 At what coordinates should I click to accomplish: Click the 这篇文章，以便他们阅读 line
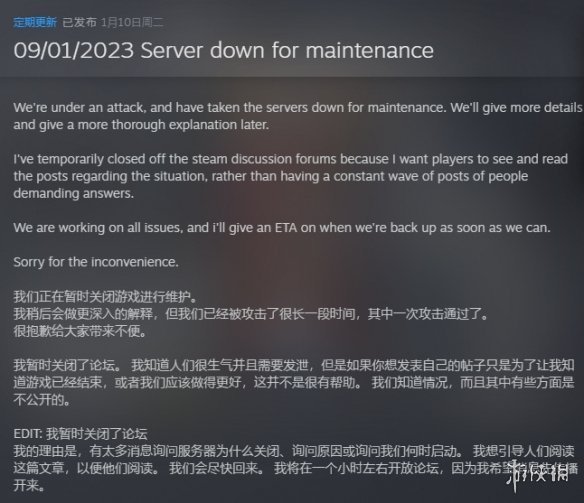point(260,468)
